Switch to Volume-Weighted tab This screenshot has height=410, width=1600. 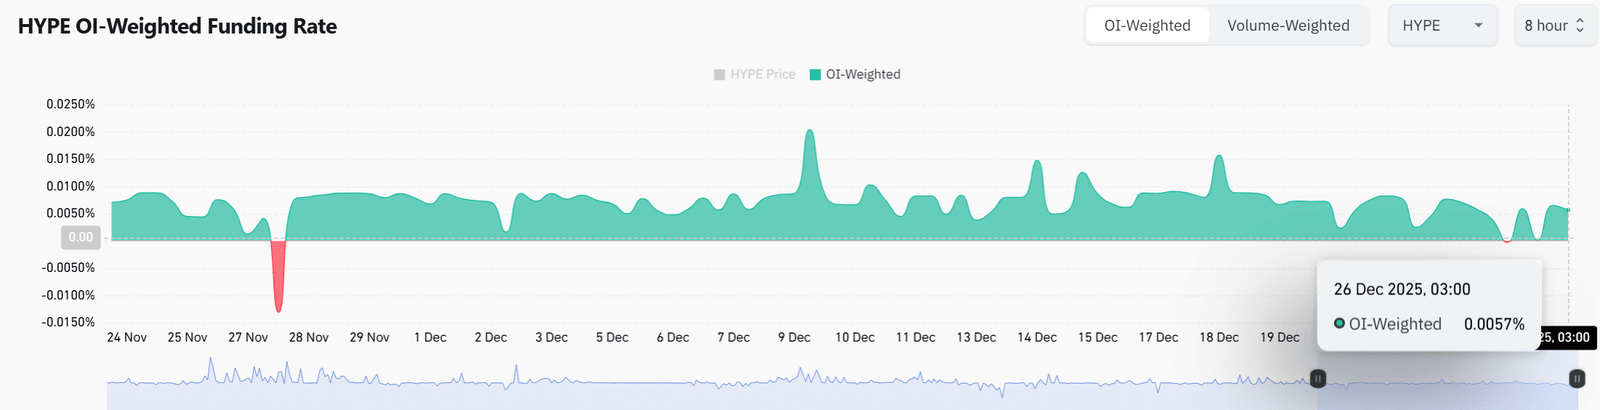(x=1288, y=26)
